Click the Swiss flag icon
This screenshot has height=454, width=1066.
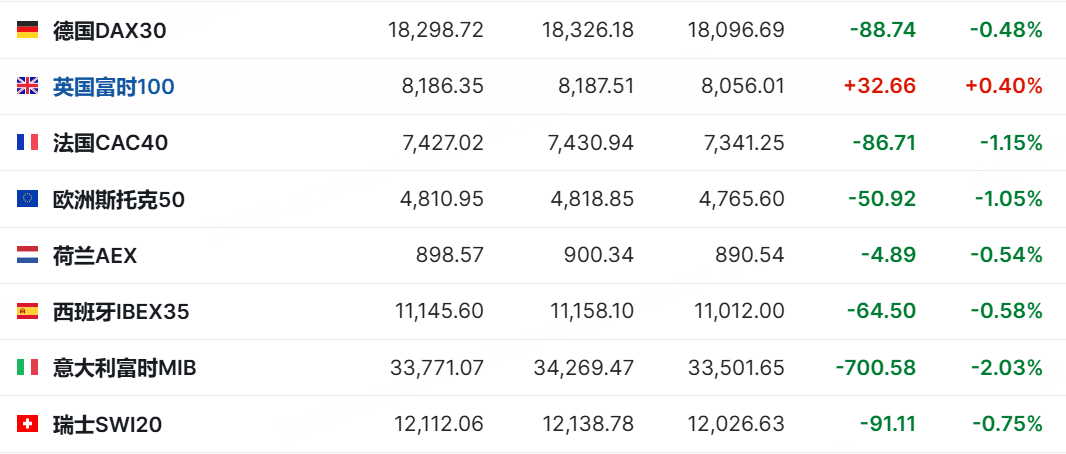click(x=27, y=424)
